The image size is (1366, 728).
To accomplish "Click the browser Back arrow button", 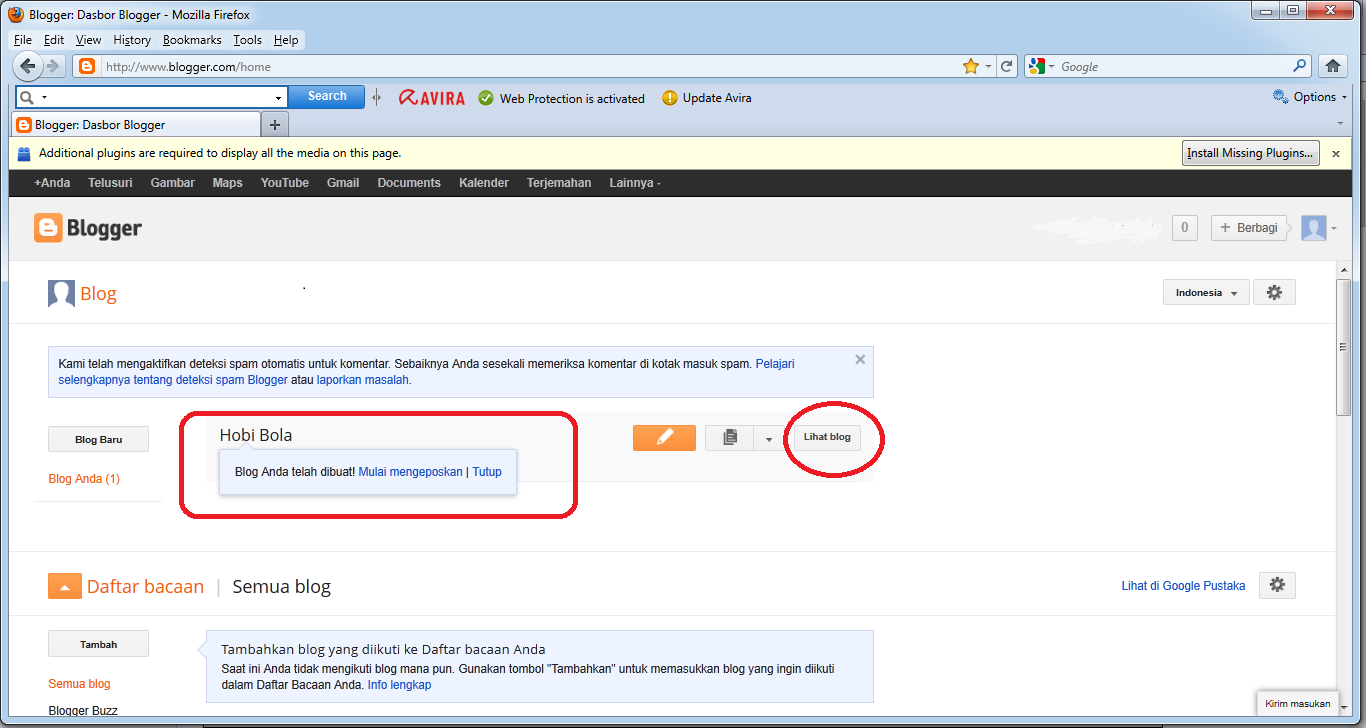I will (x=29, y=66).
